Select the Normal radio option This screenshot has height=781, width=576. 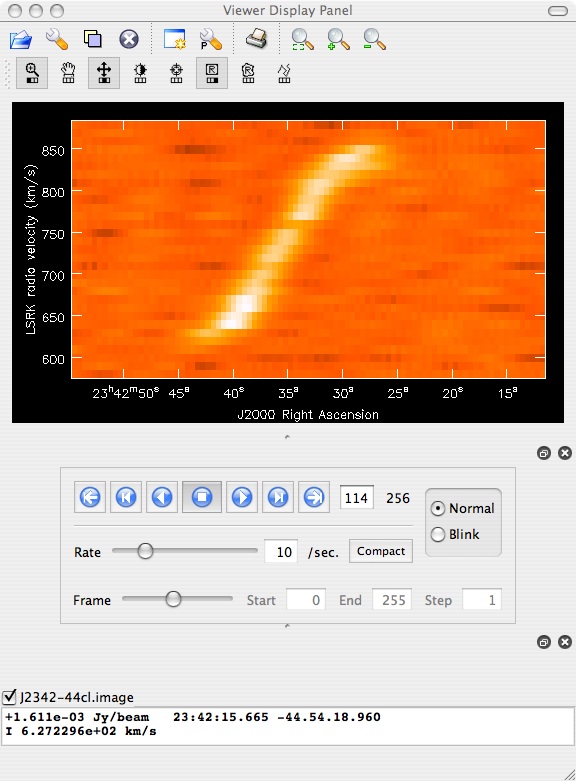(x=462, y=508)
